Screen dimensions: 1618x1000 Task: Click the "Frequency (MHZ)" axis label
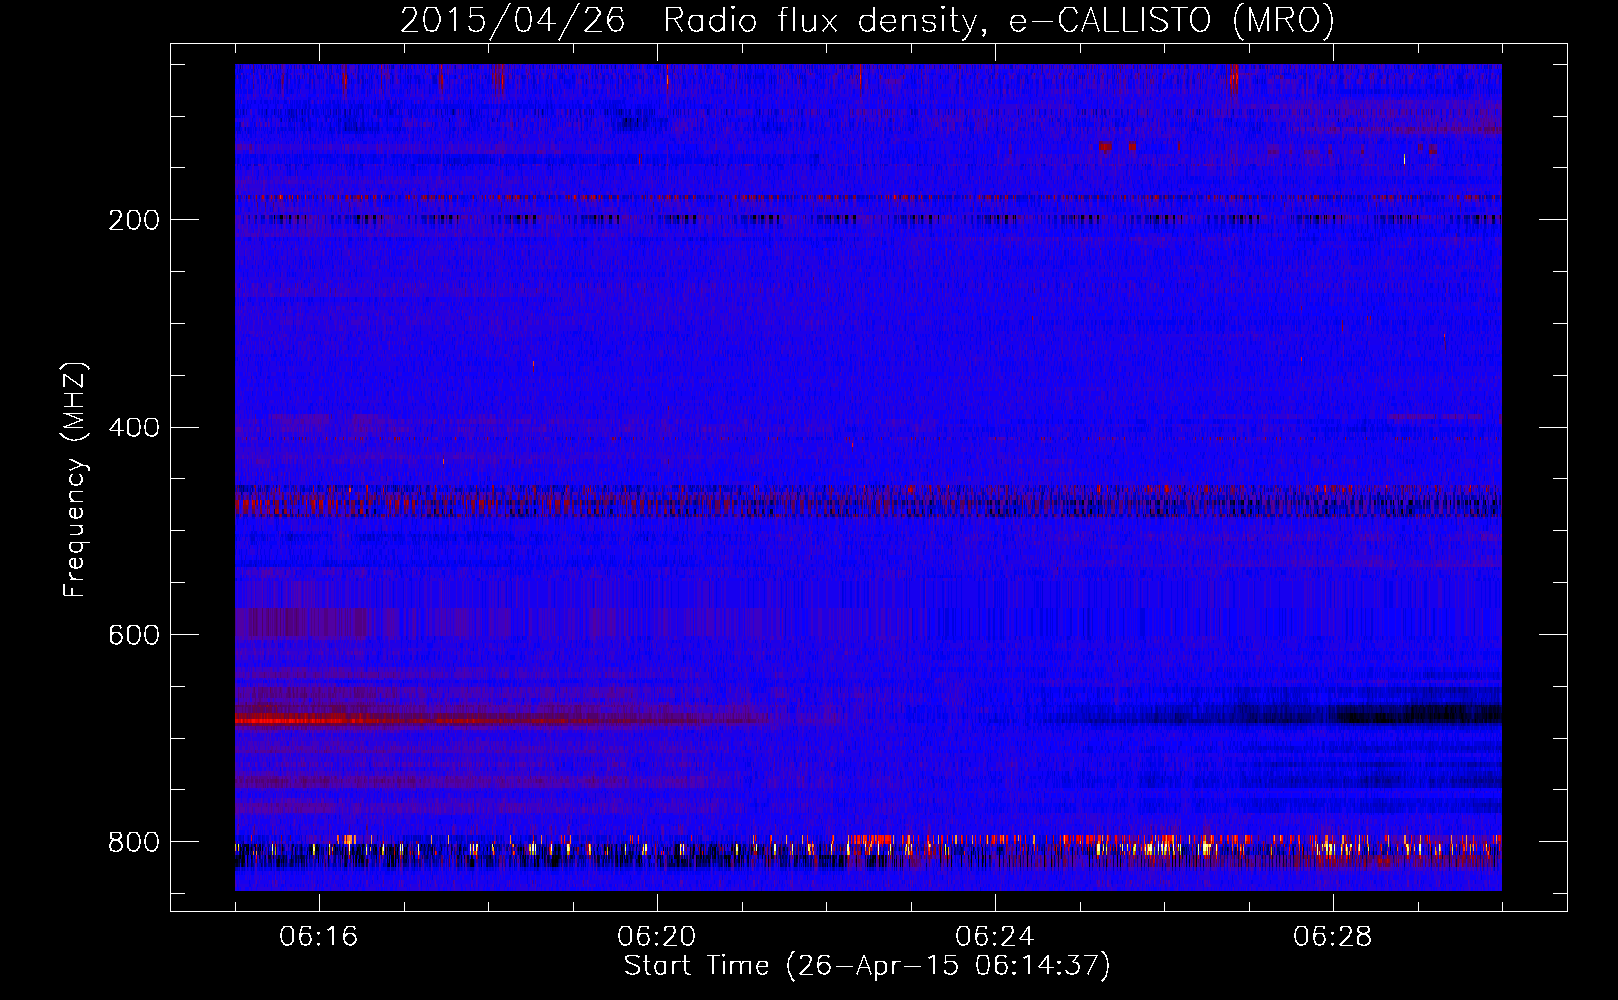coord(75,479)
